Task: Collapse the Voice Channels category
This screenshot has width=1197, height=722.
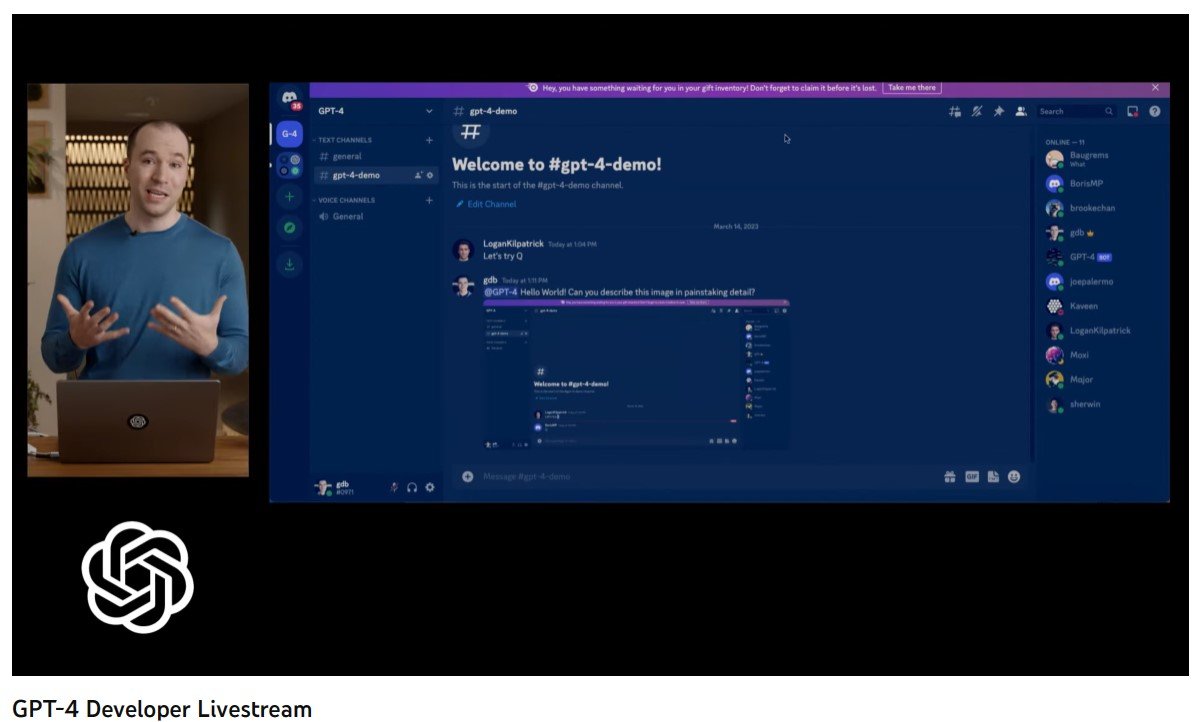Action: pyautogui.click(x=346, y=200)
